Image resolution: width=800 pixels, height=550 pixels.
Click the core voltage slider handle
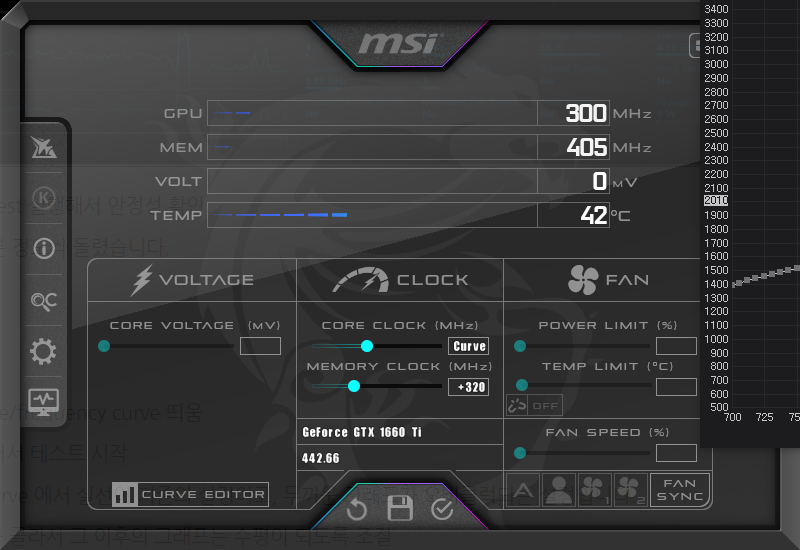coord(104,346)
